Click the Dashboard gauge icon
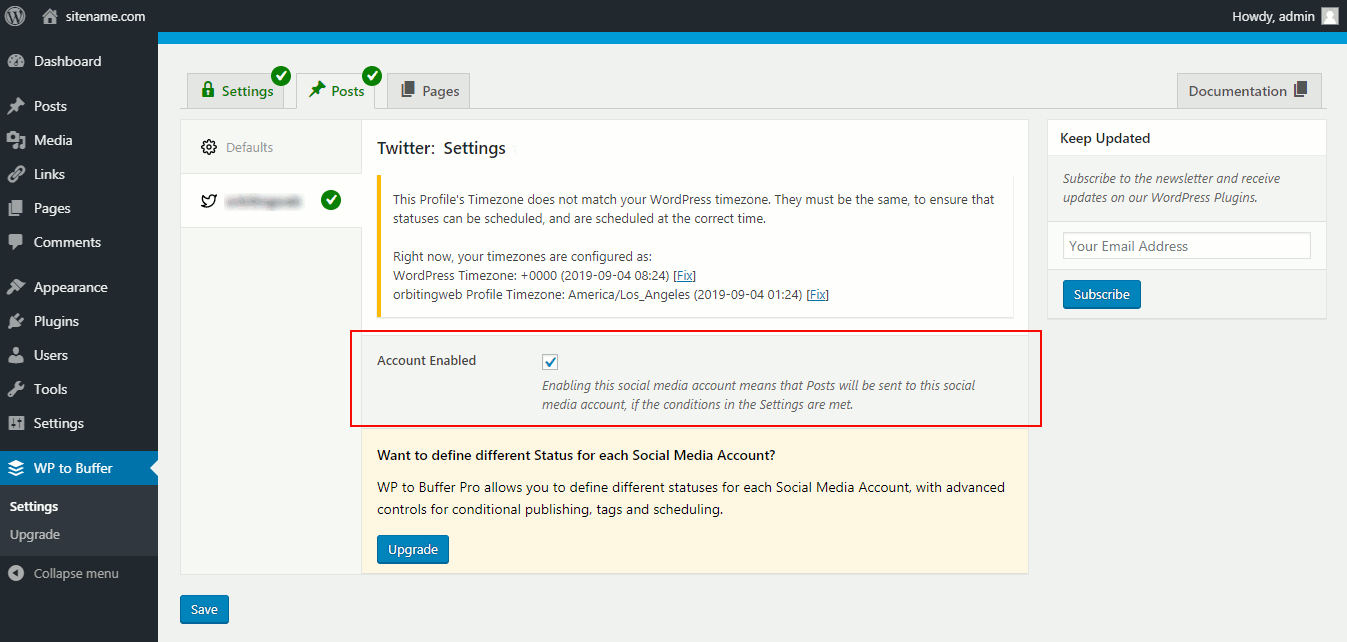Screen dimensions: 1347x642 pos(16,61)
